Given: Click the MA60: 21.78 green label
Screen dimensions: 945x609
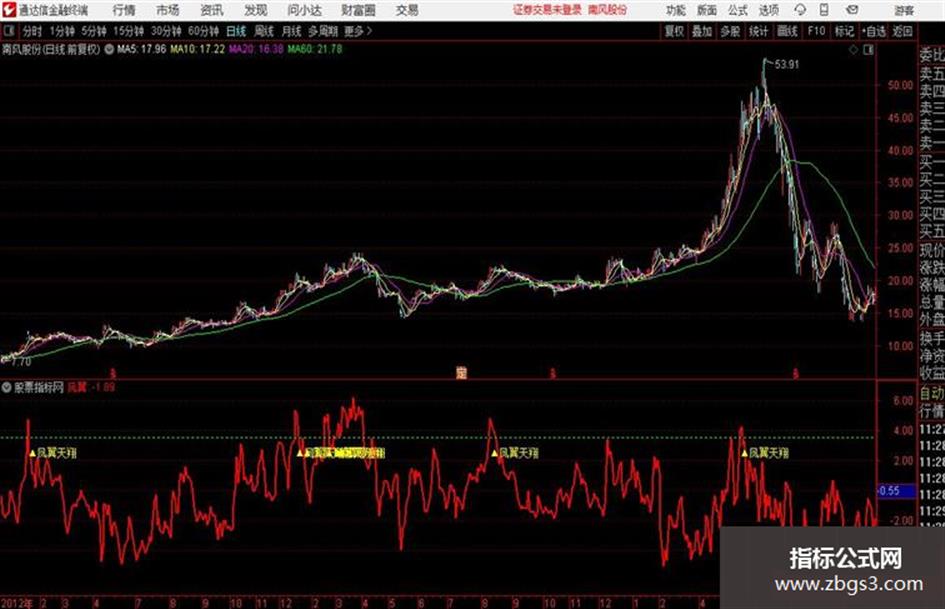Looking at the screenshot, I should 315,49.
